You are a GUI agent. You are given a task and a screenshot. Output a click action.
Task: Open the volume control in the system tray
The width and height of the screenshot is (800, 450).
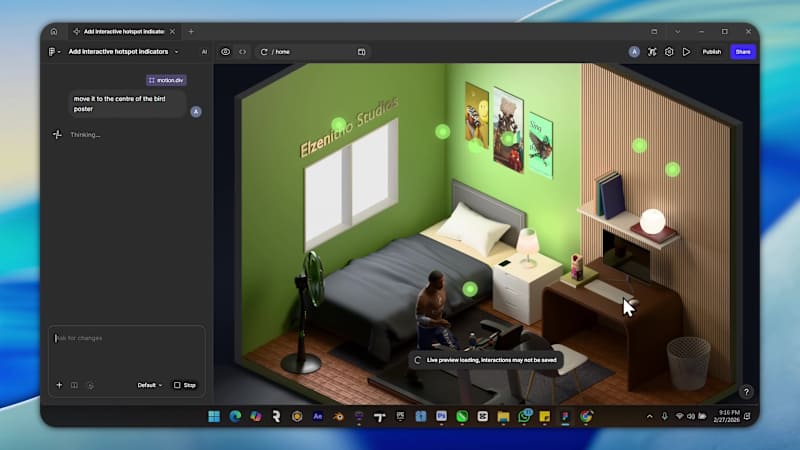(x=690, y=416)
